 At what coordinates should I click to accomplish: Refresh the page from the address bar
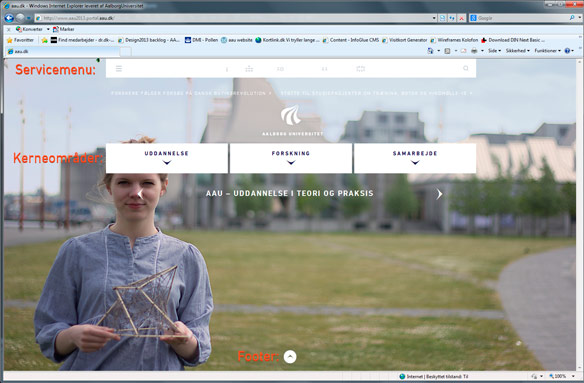point(452,18)
